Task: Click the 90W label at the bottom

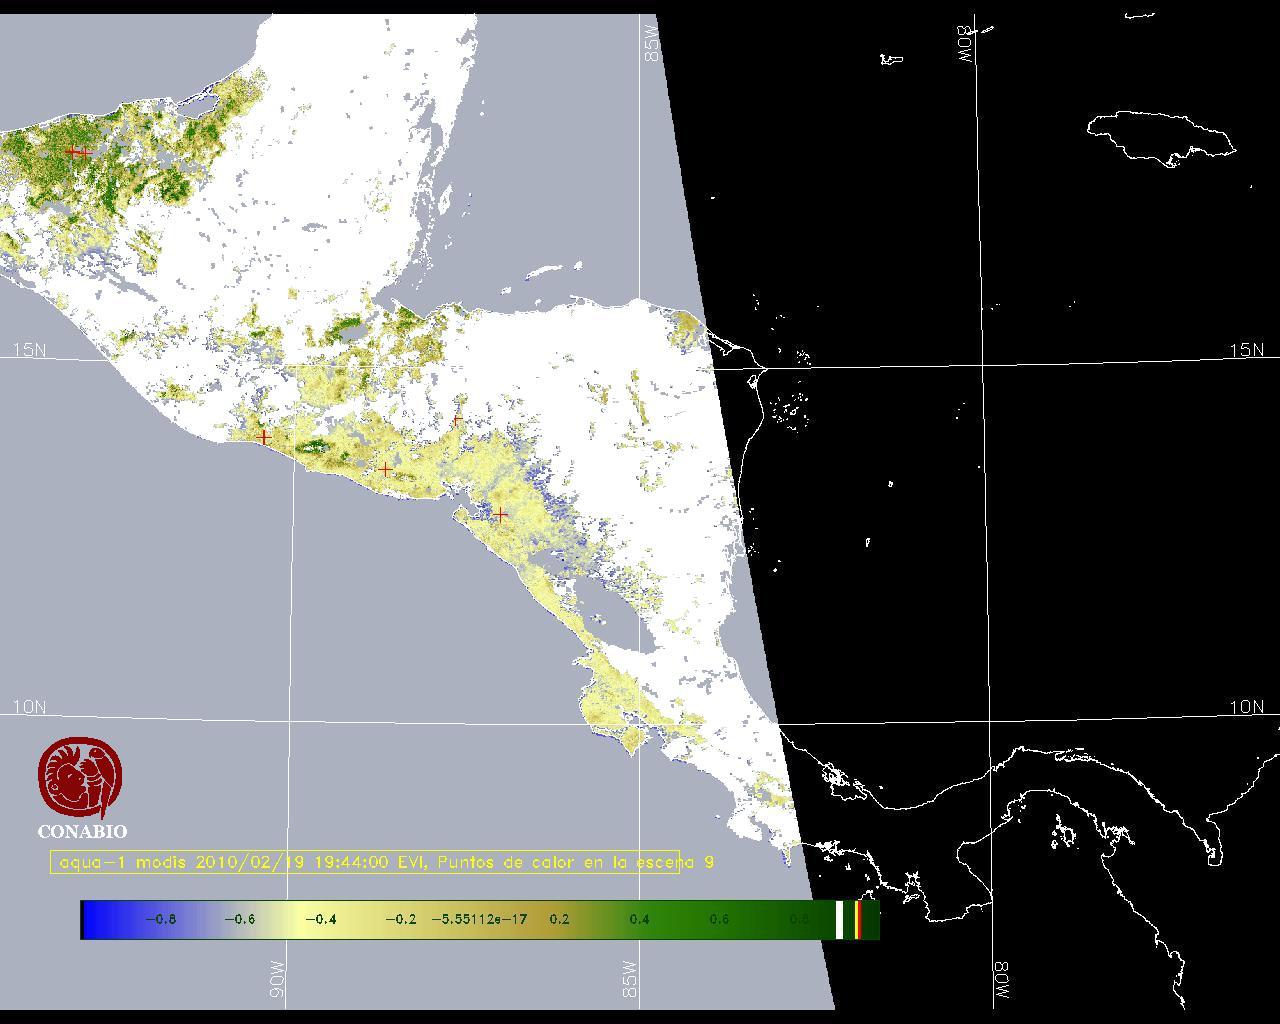Action: [277, 979]
